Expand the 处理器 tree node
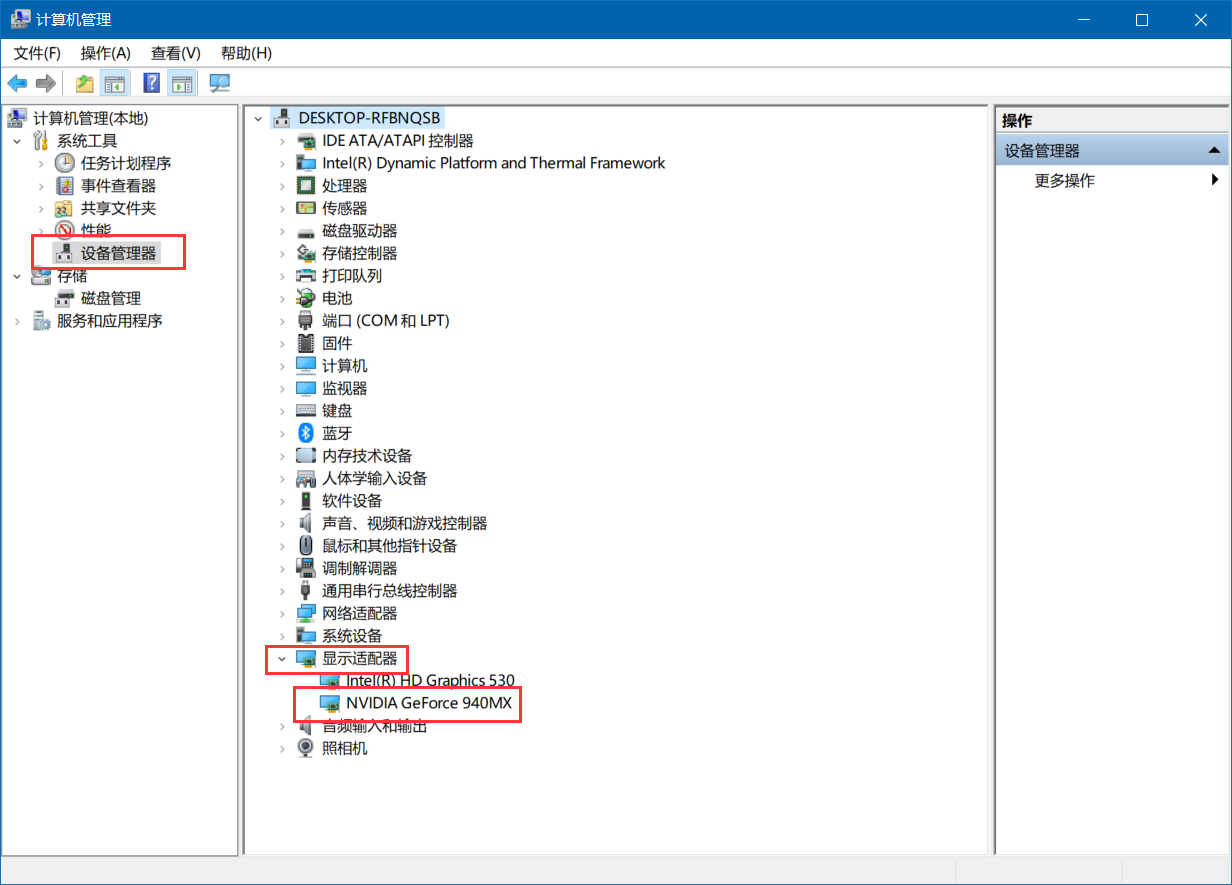1232x885 pixels. click(x=281, y=185)
